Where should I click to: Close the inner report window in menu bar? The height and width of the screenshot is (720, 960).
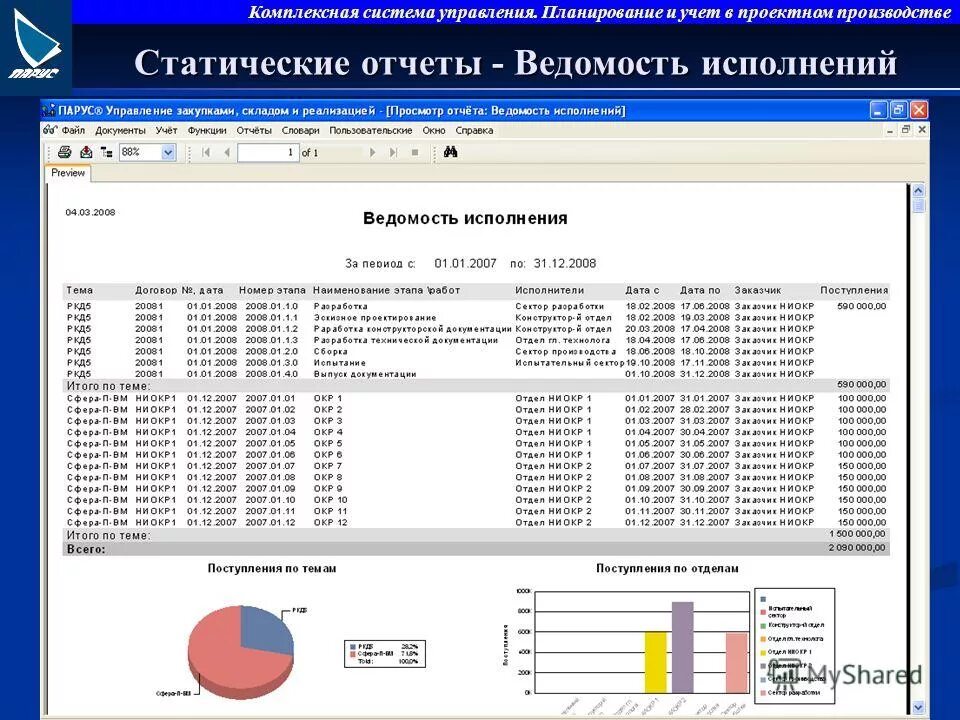(x=922, y=130)
